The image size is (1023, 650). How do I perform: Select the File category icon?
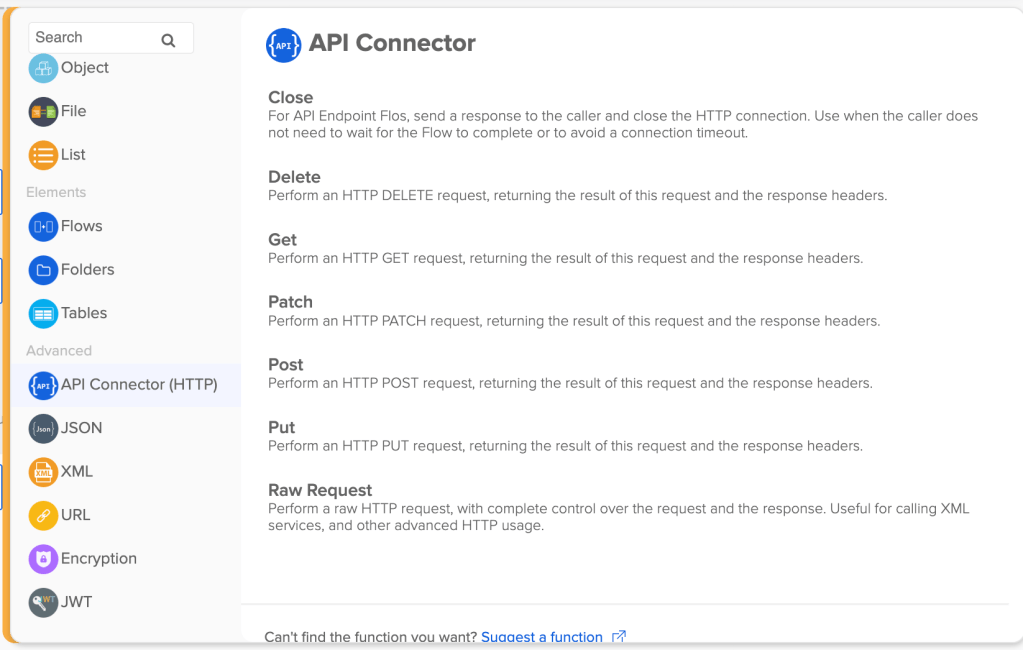click(43, 111)
